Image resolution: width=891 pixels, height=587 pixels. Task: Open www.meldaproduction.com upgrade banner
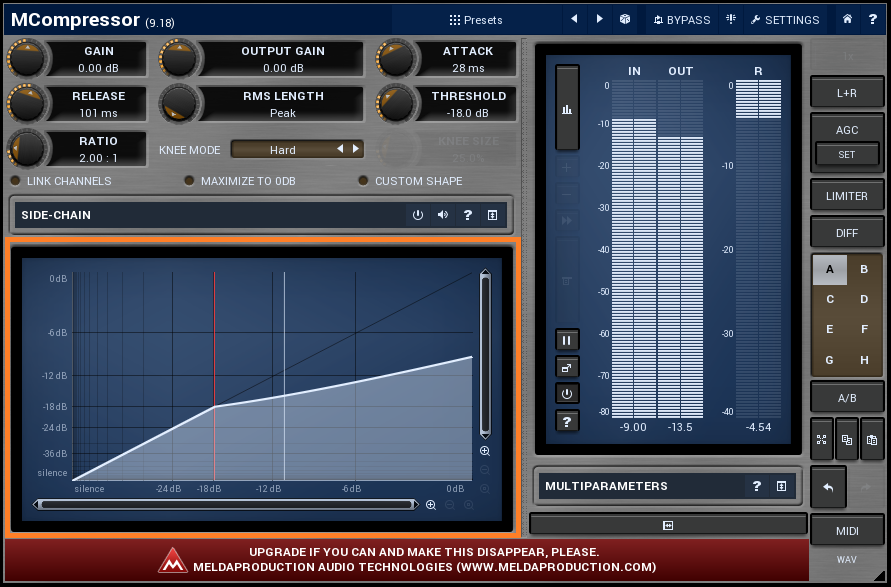click(407, 560)
